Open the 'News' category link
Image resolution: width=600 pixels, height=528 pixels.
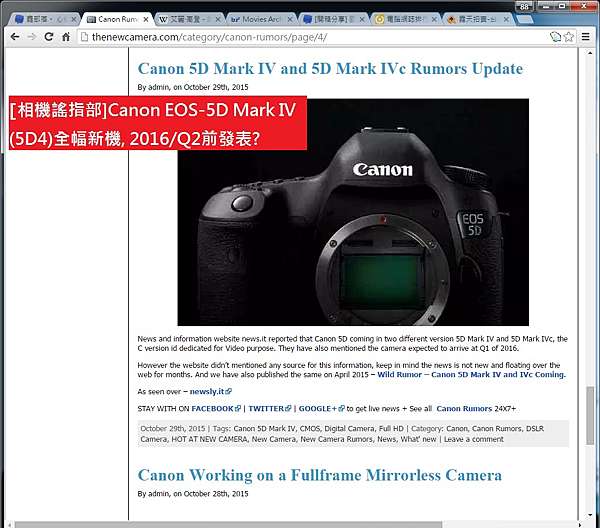click(386, 439)
